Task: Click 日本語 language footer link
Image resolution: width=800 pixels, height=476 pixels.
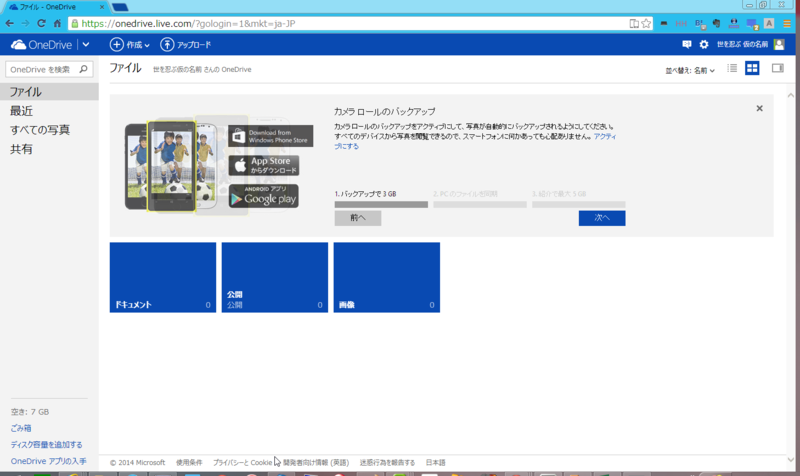Action: click(436, 462)
